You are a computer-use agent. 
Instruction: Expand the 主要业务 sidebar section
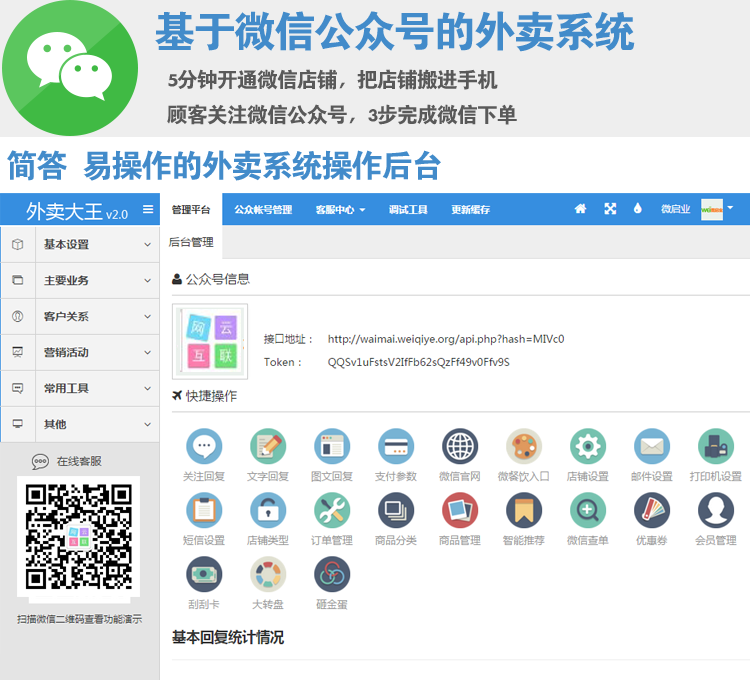point(80,280)
